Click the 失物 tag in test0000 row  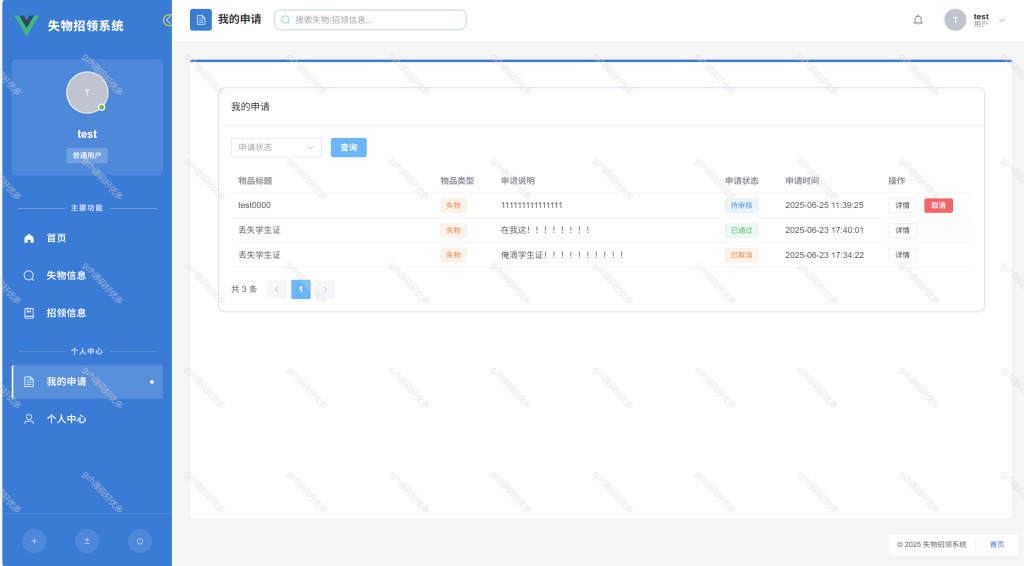(453, 206)
